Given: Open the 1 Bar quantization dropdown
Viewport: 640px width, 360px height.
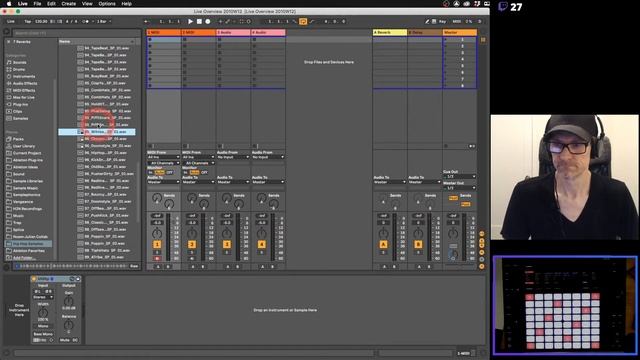Looking at the screenshot, I should [104, 21].
